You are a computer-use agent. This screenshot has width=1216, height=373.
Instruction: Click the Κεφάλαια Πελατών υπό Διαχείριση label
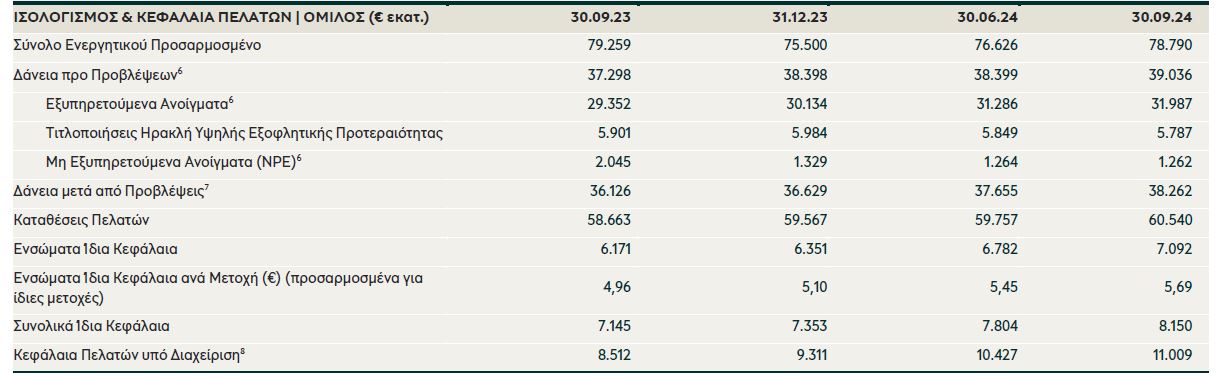(x=129, y=354)
